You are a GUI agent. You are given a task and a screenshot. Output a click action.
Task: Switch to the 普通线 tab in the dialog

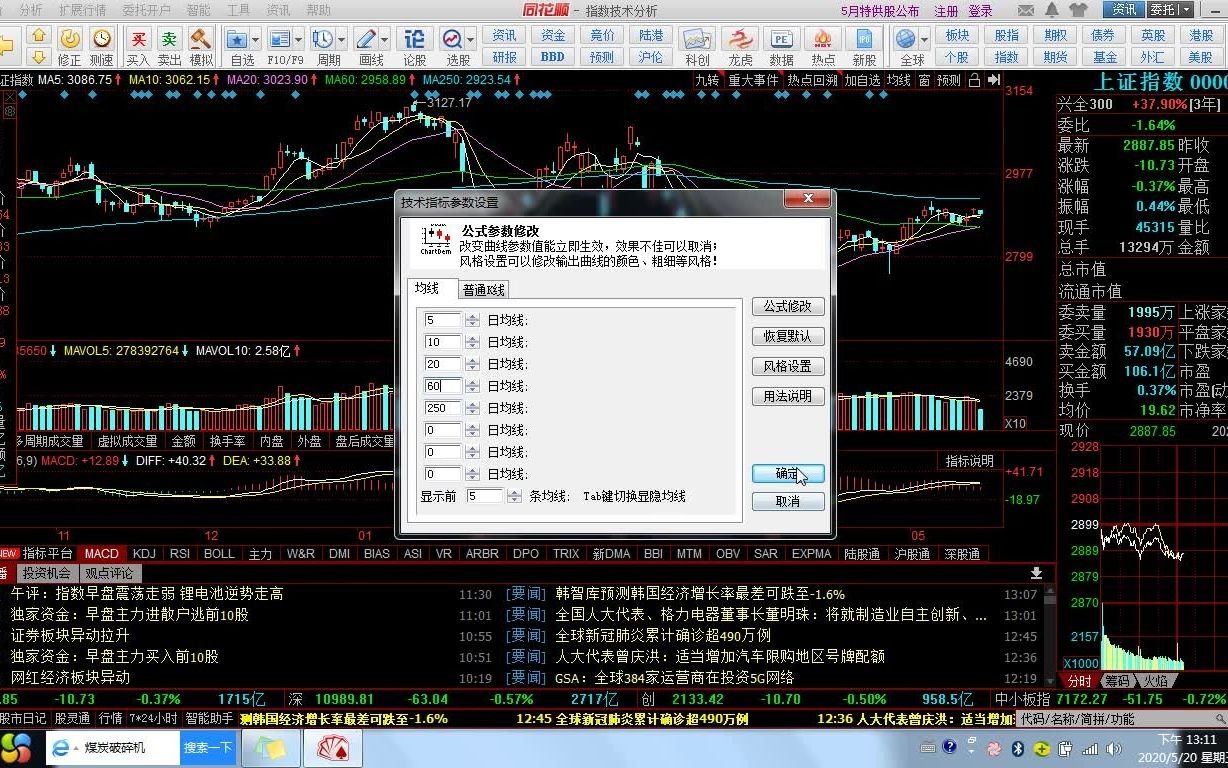coord(483,289)
